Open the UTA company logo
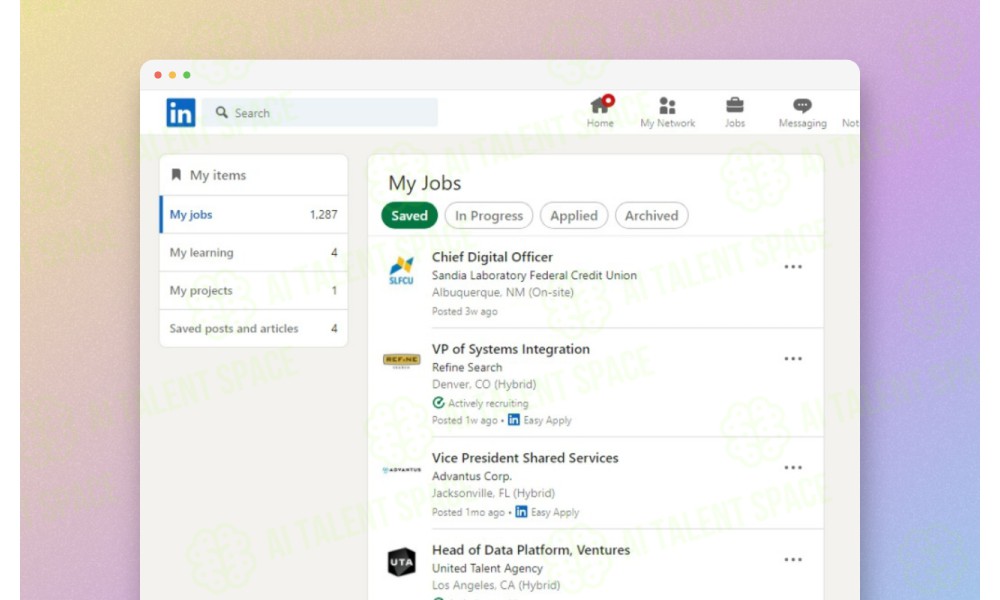This screenshot has height=600, width=1000. pos(401,562)
